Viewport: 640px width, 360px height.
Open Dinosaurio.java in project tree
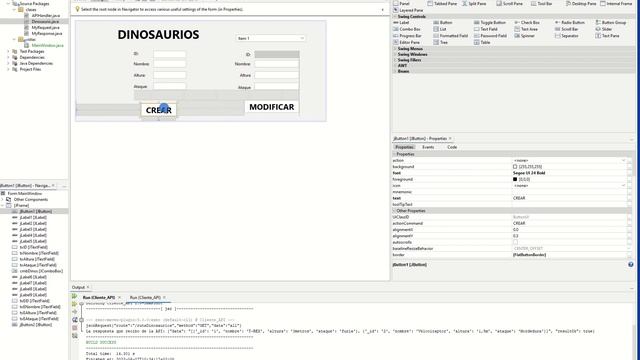coord(45,21)
